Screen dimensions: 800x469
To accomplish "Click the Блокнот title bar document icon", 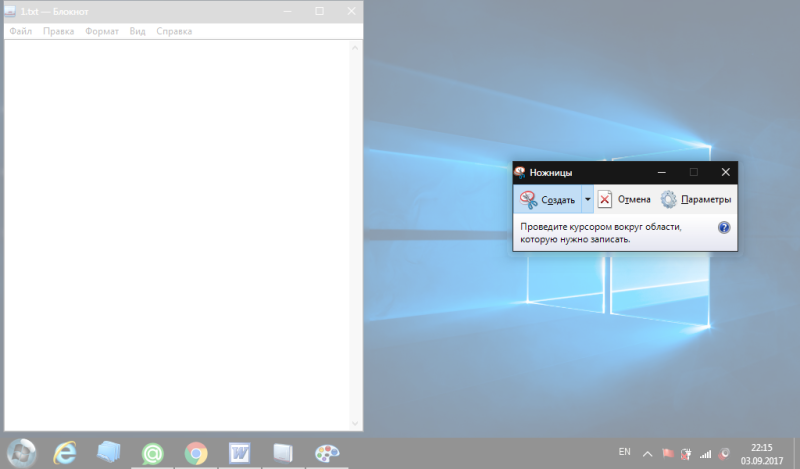I will pos(10,11).
